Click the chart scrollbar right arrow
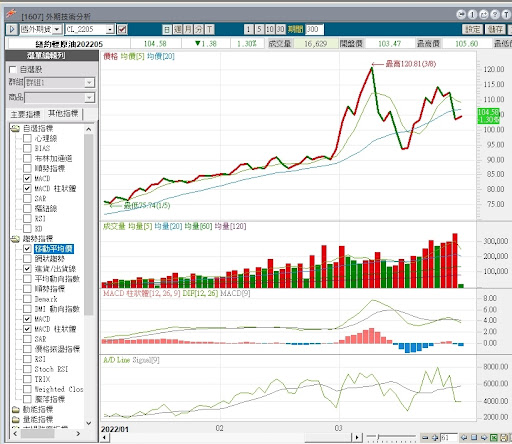Image resolution: width=512 pixels, height=444 pixels. coord(357,437)
